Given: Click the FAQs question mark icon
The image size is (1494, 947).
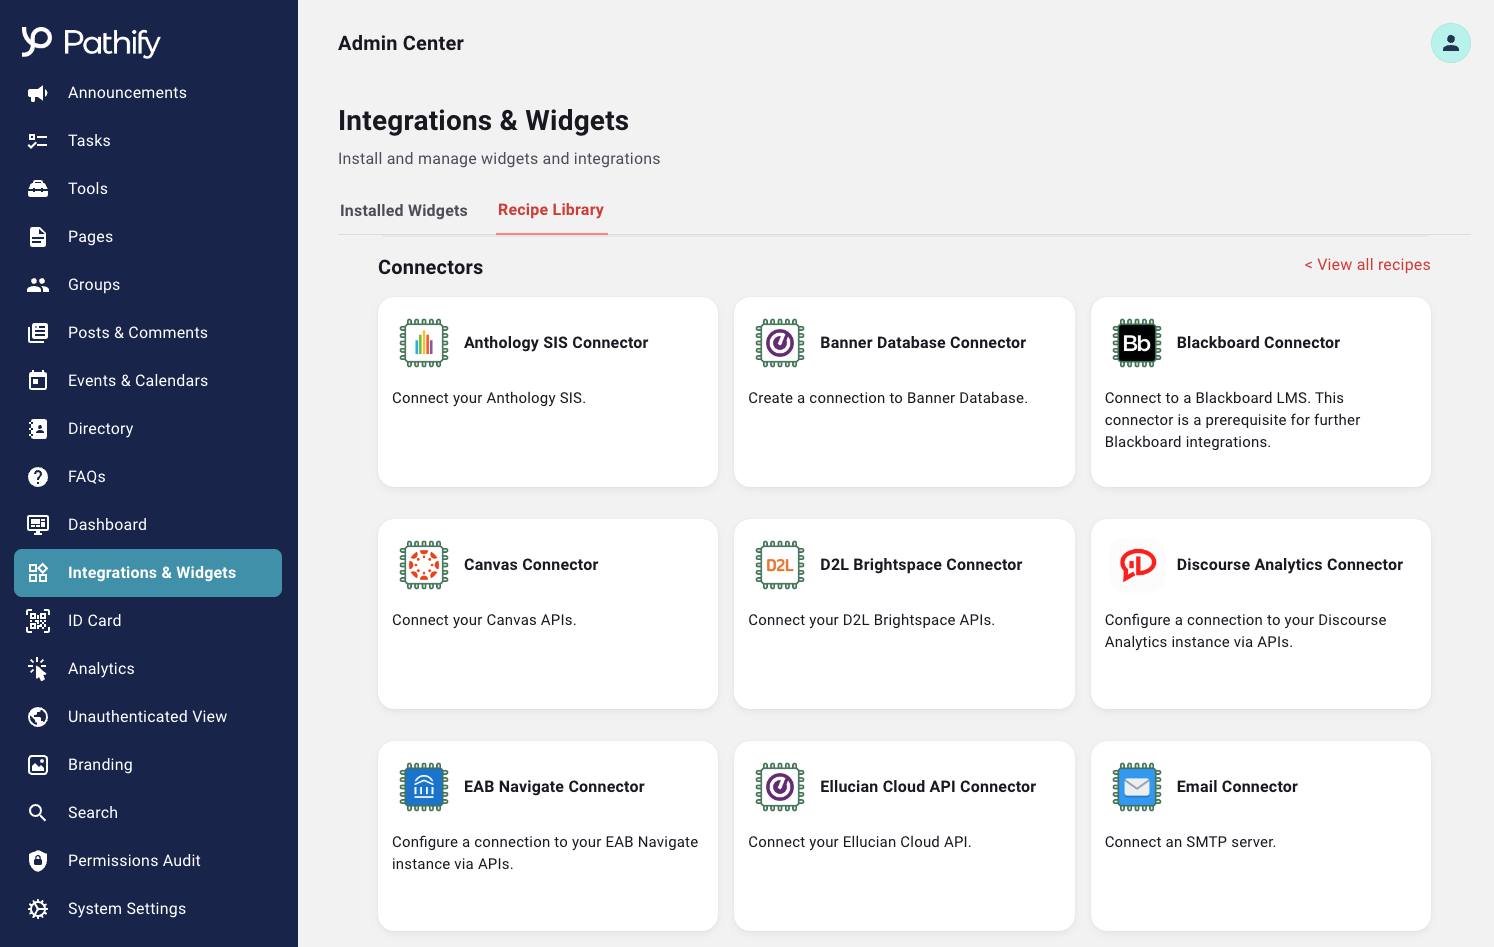Looking at the screenshot, I should (x=38, y=477).
